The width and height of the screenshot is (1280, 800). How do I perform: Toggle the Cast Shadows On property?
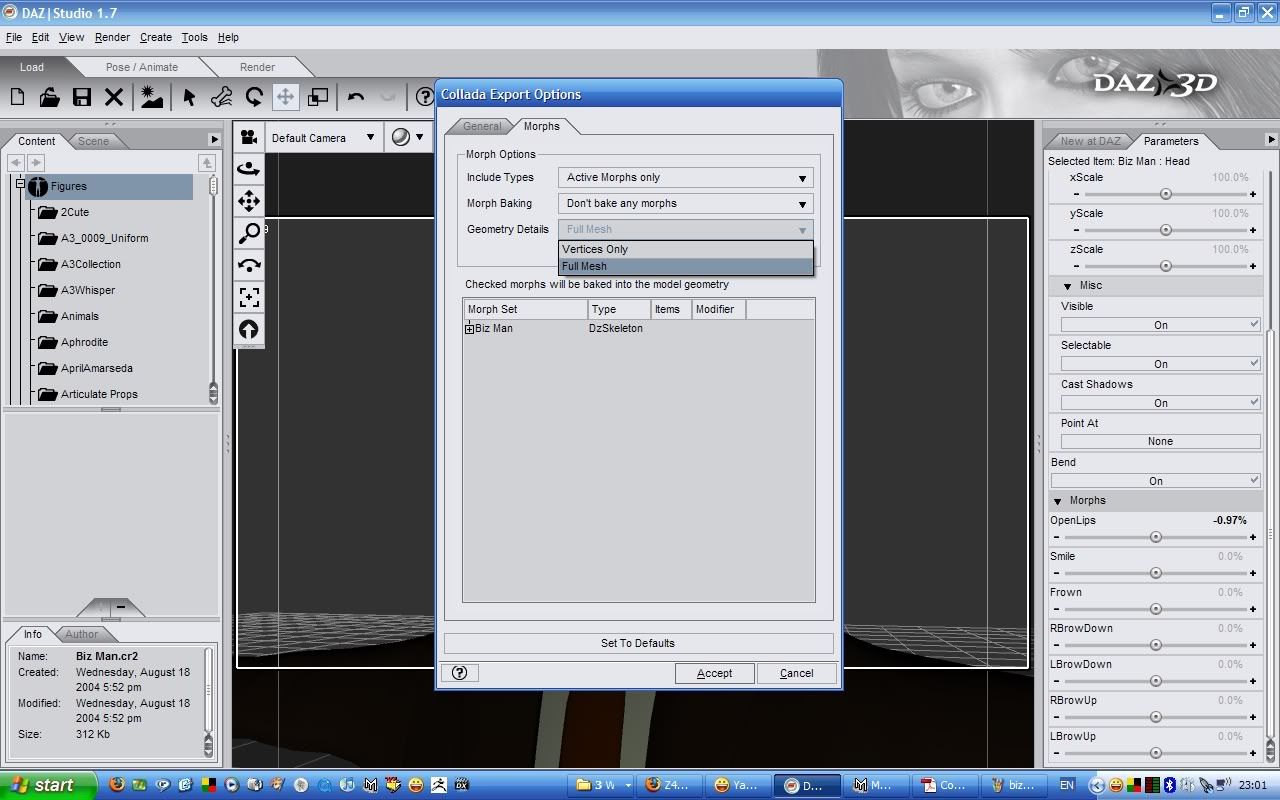(1160, 403)
